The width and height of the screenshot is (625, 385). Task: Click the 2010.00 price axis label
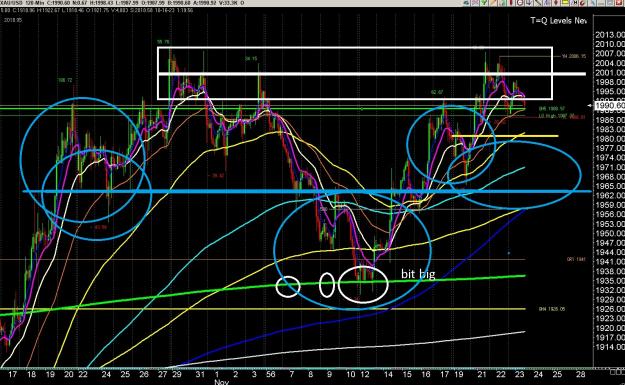(x=610, y=44)
